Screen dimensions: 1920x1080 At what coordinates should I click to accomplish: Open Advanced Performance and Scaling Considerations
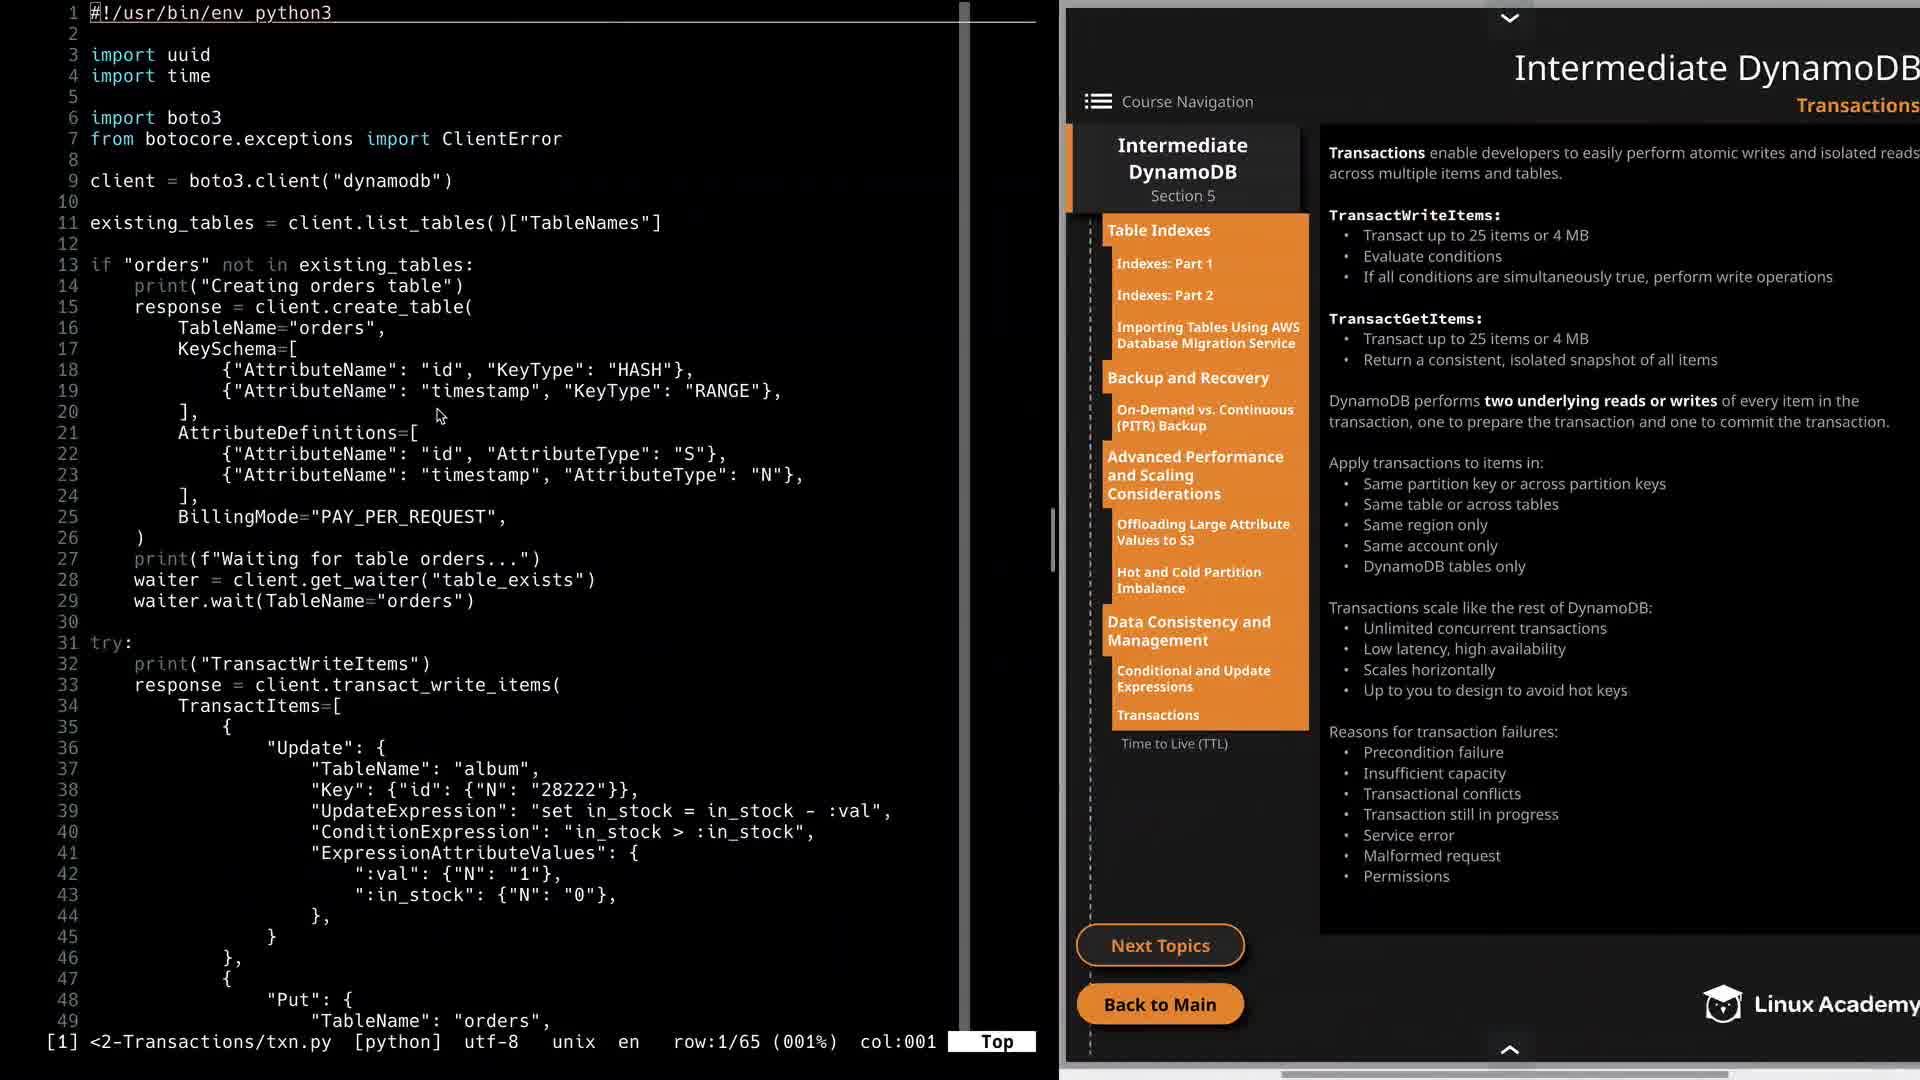tap(1194, 475)
